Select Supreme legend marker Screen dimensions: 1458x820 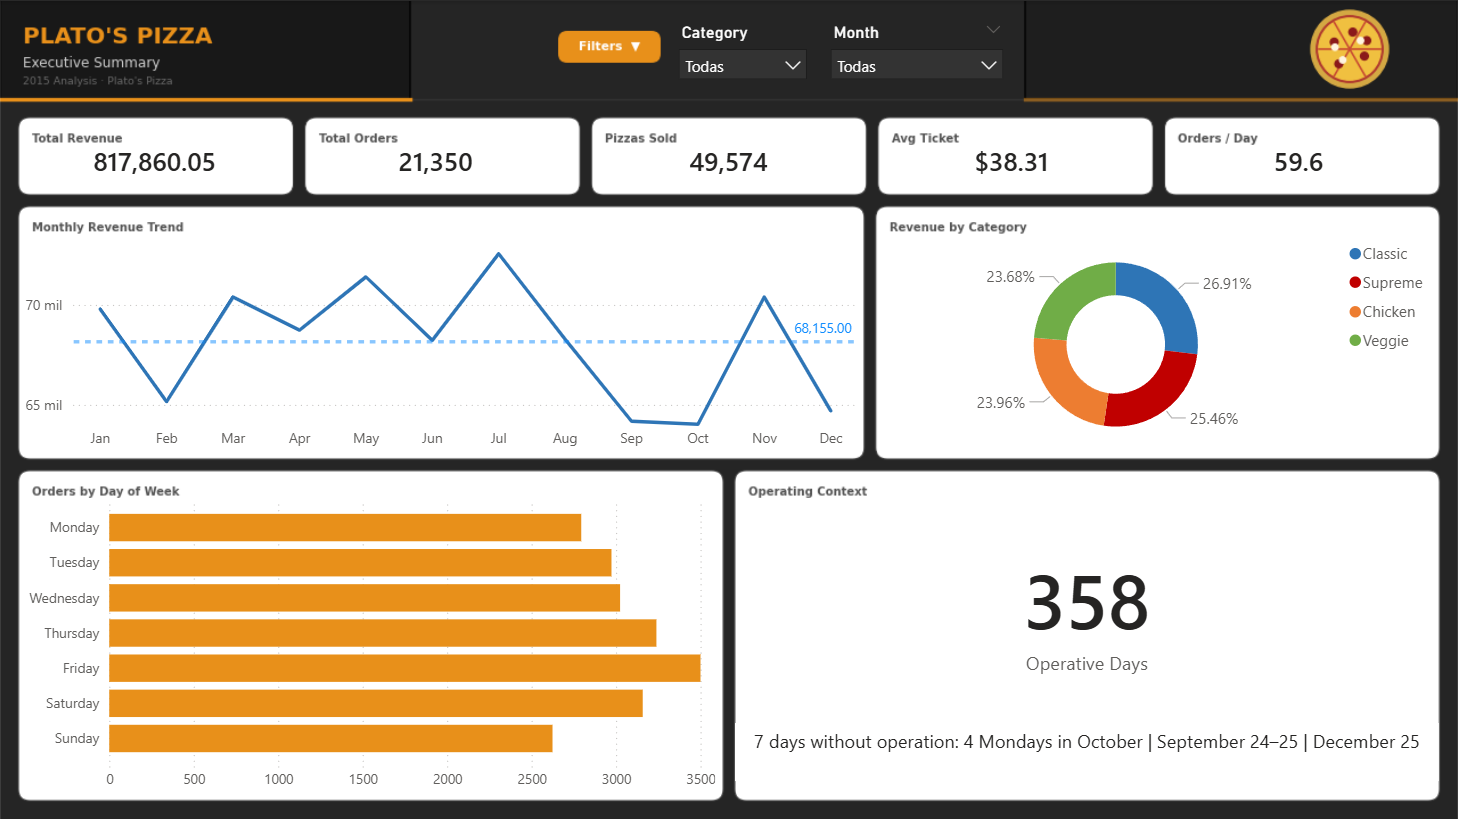click(x=1355, y=283)
